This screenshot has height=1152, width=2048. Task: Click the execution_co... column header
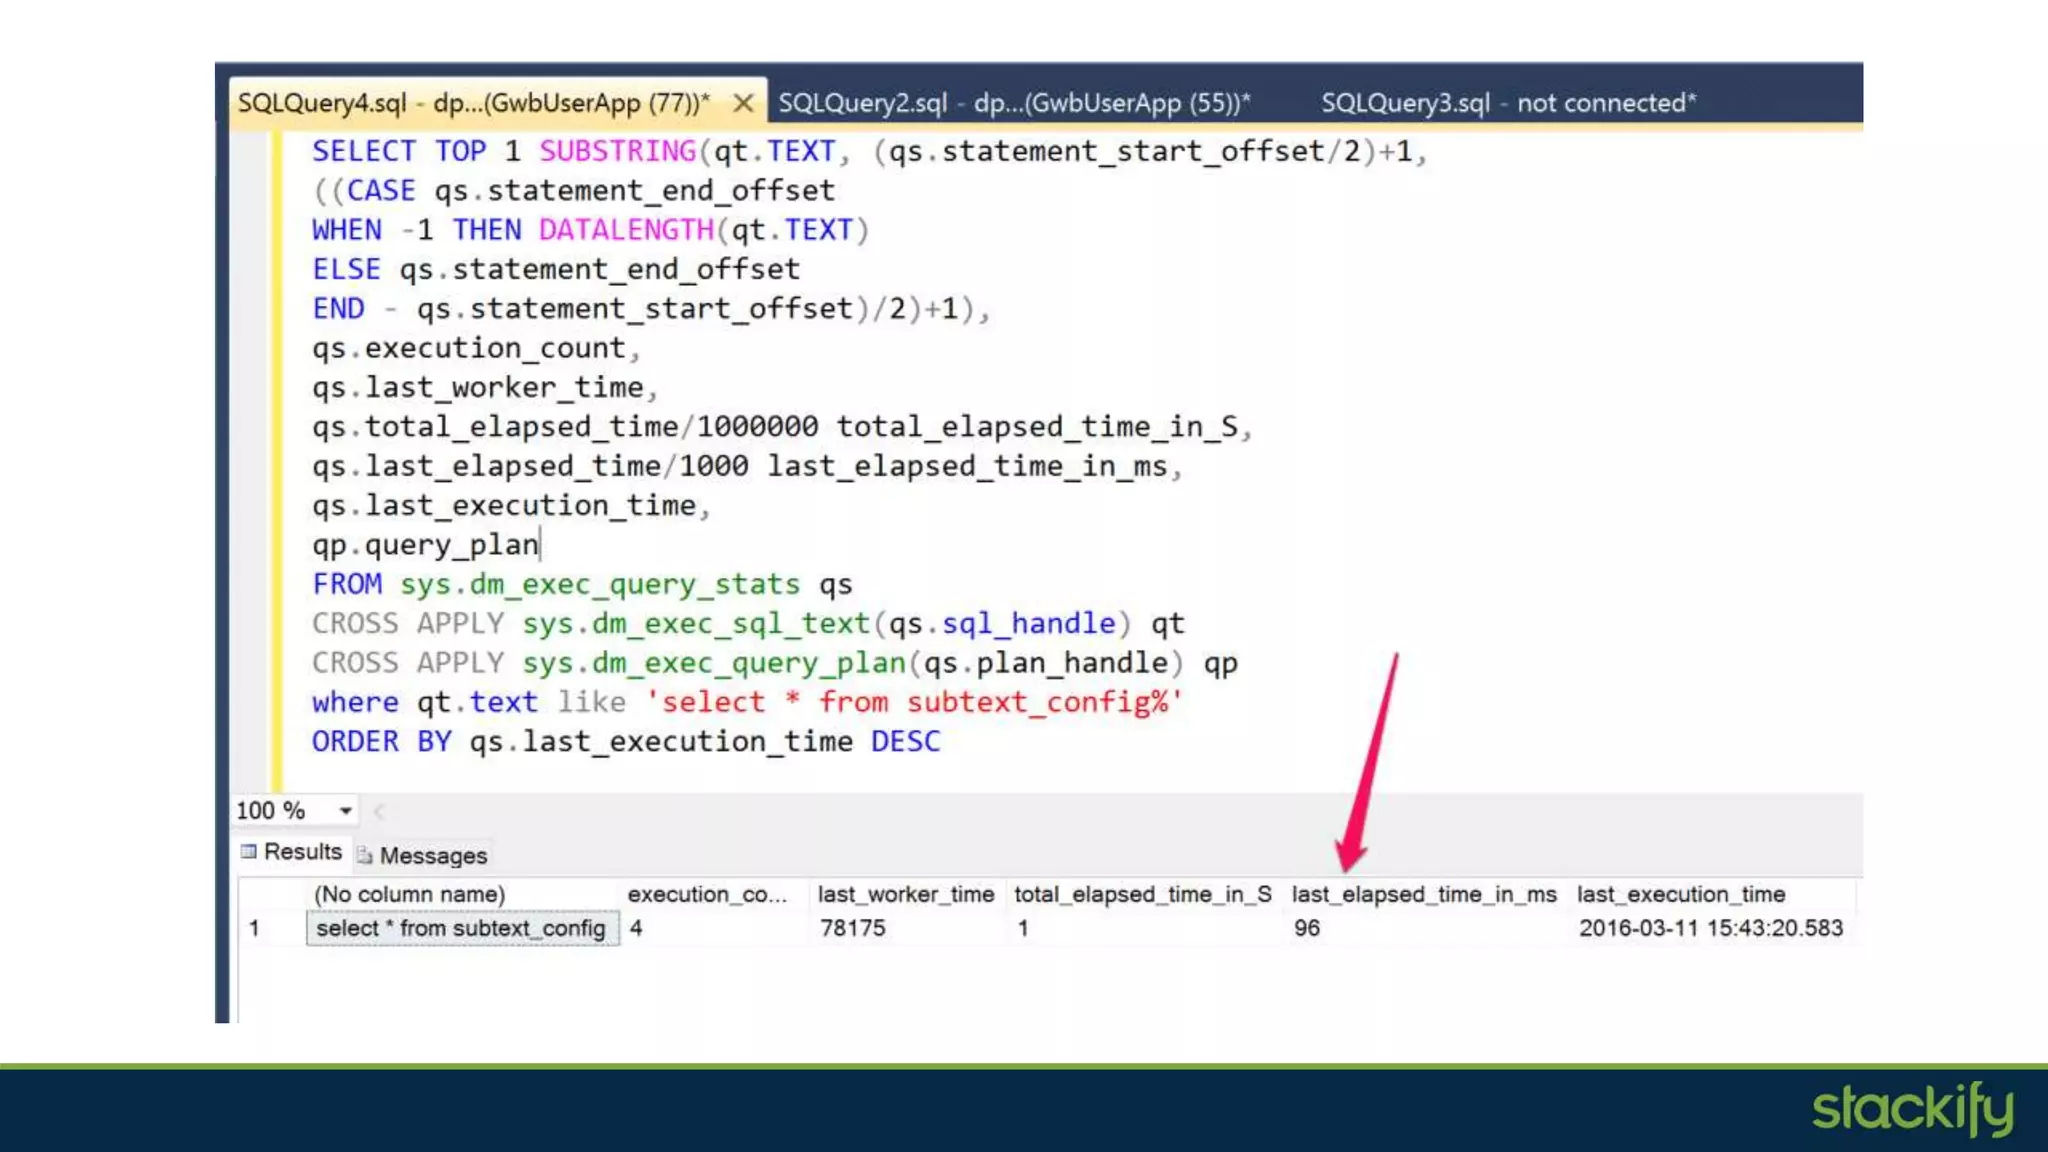(706, 895)
